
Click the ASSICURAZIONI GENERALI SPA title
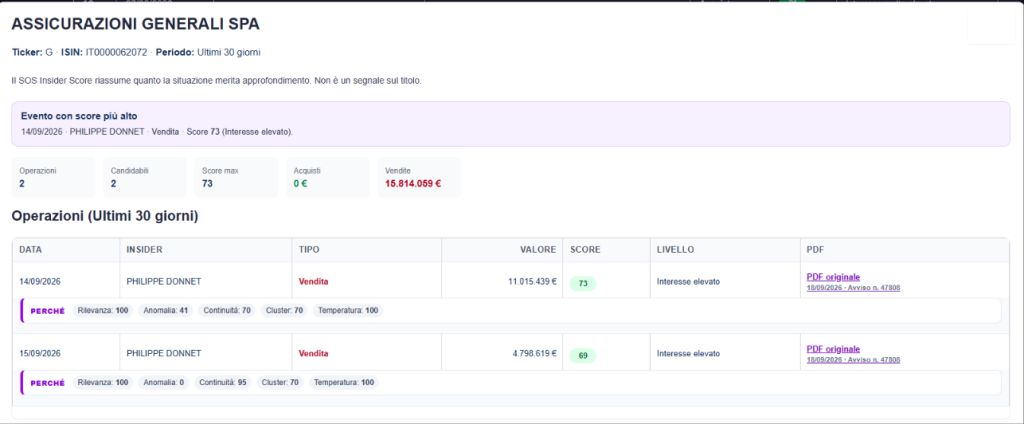[135, 24]
